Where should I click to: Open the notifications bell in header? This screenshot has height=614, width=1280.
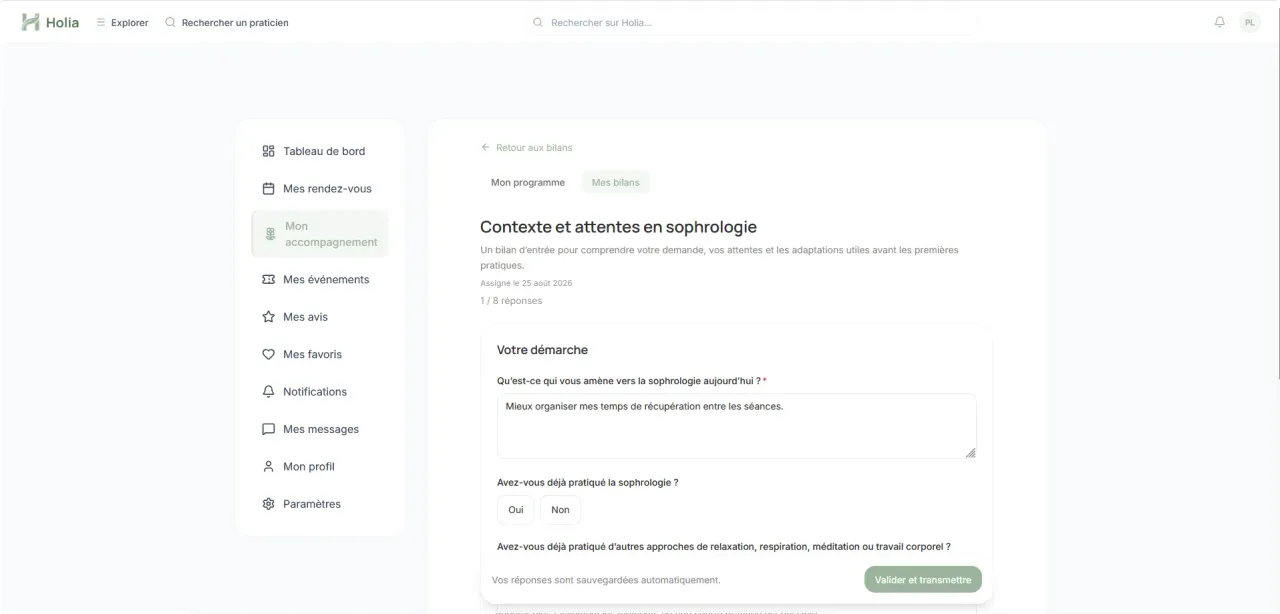[x=1220, y=22]
